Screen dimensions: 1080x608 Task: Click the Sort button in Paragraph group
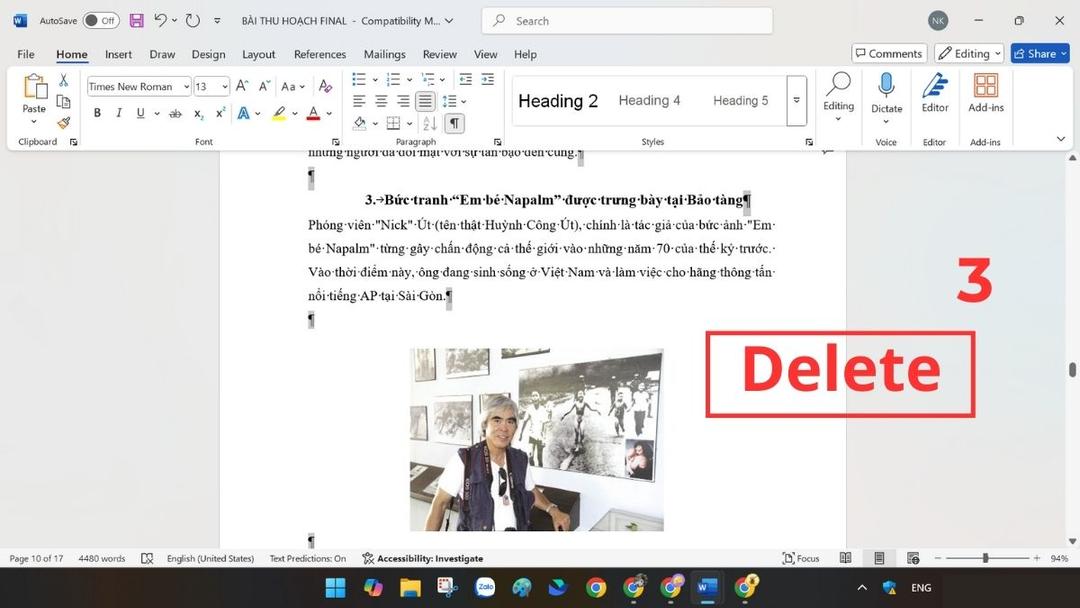428,123
